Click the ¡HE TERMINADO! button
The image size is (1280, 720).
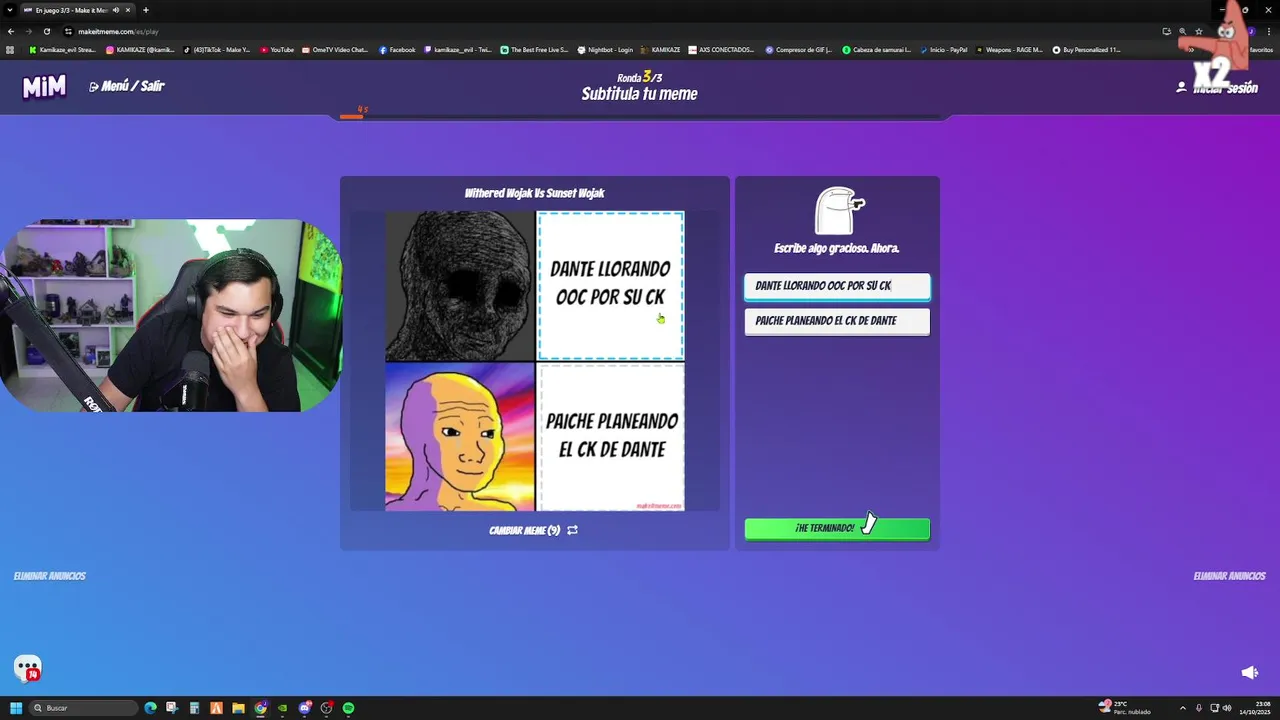(x=837, y=528)
